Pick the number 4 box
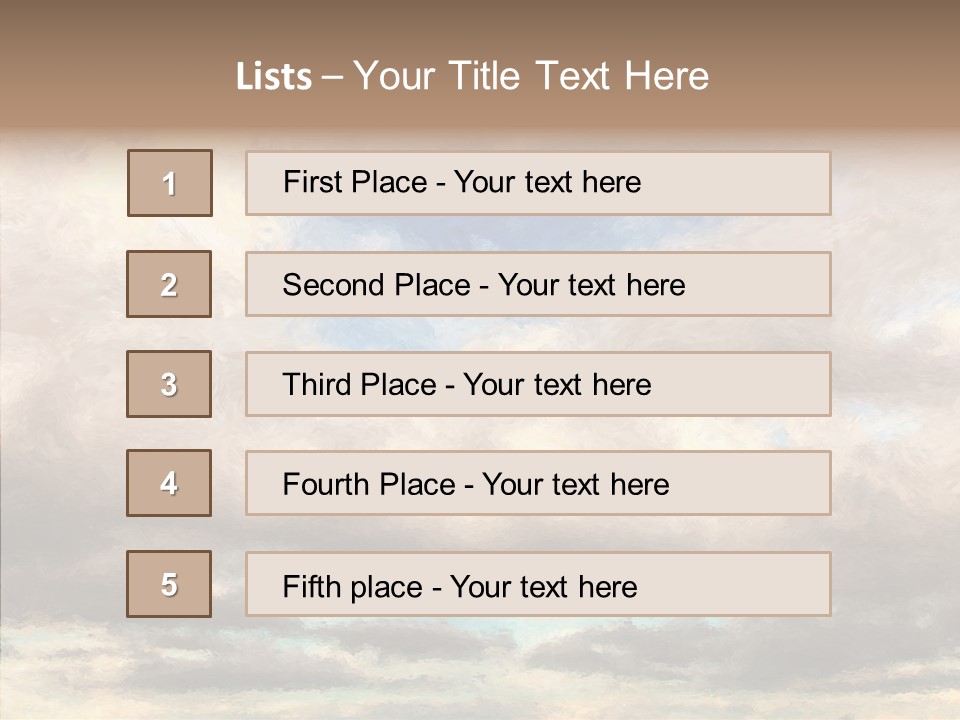Image resolution: width=960 pixels, height=720 pixels. click(x=169, y=483)
